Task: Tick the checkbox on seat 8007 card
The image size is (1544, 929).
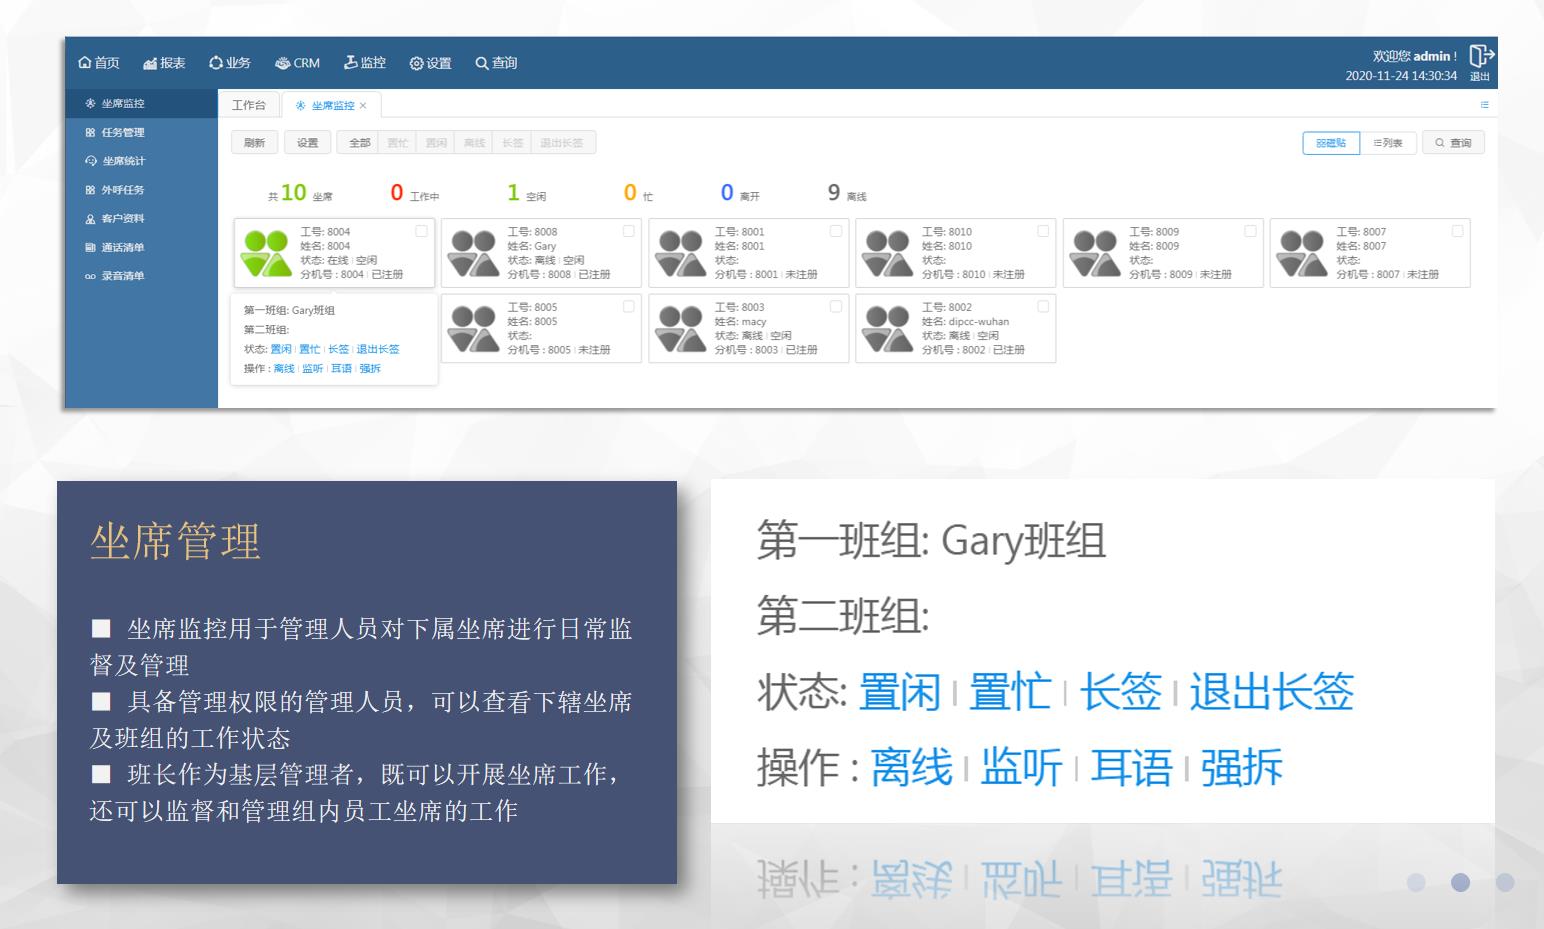Action: 1457,231
